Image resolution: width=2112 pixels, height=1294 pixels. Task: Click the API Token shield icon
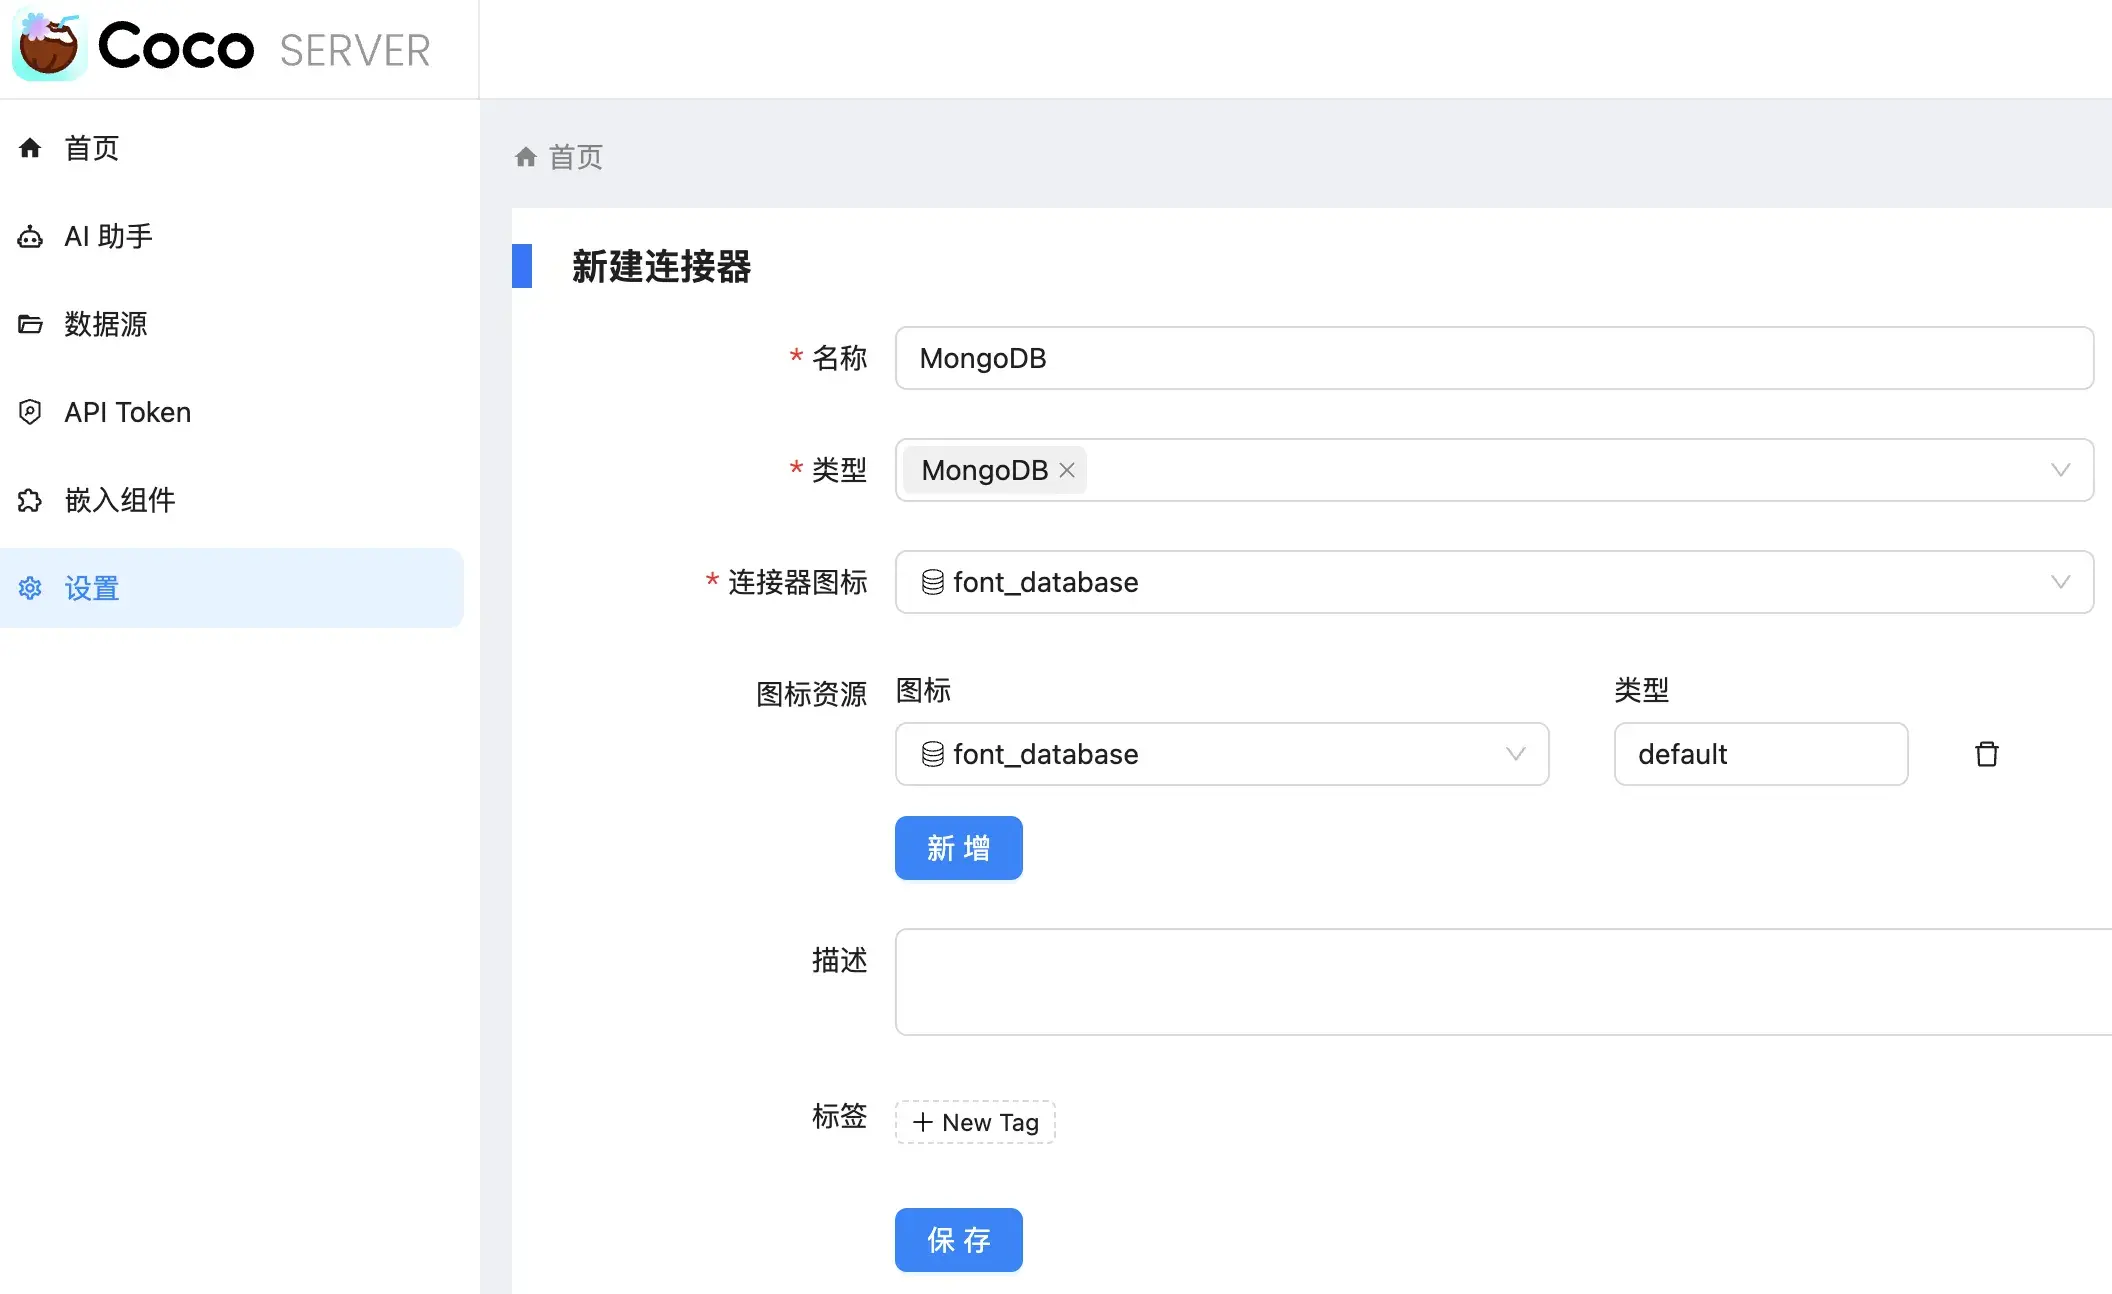pos(30,411)
